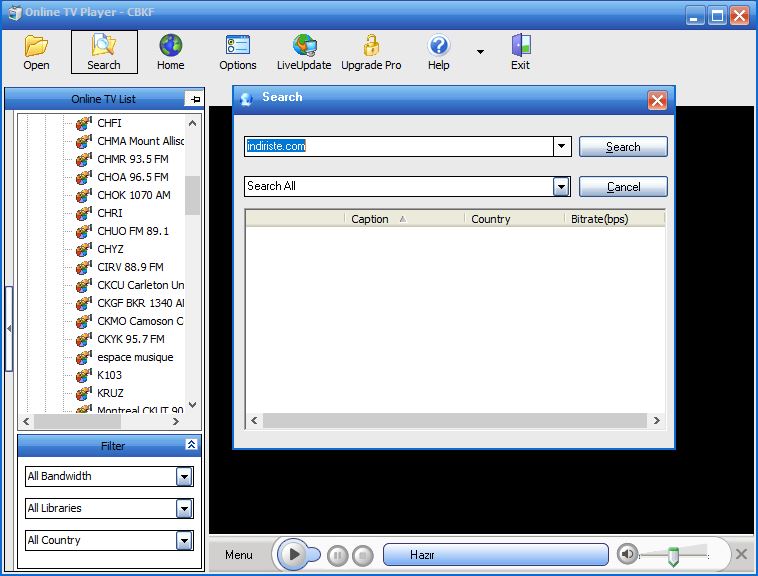The height and width of the screenshot is (576, 758).
Task: Select the KRUZ station
Action: click(x=110, y=393)
